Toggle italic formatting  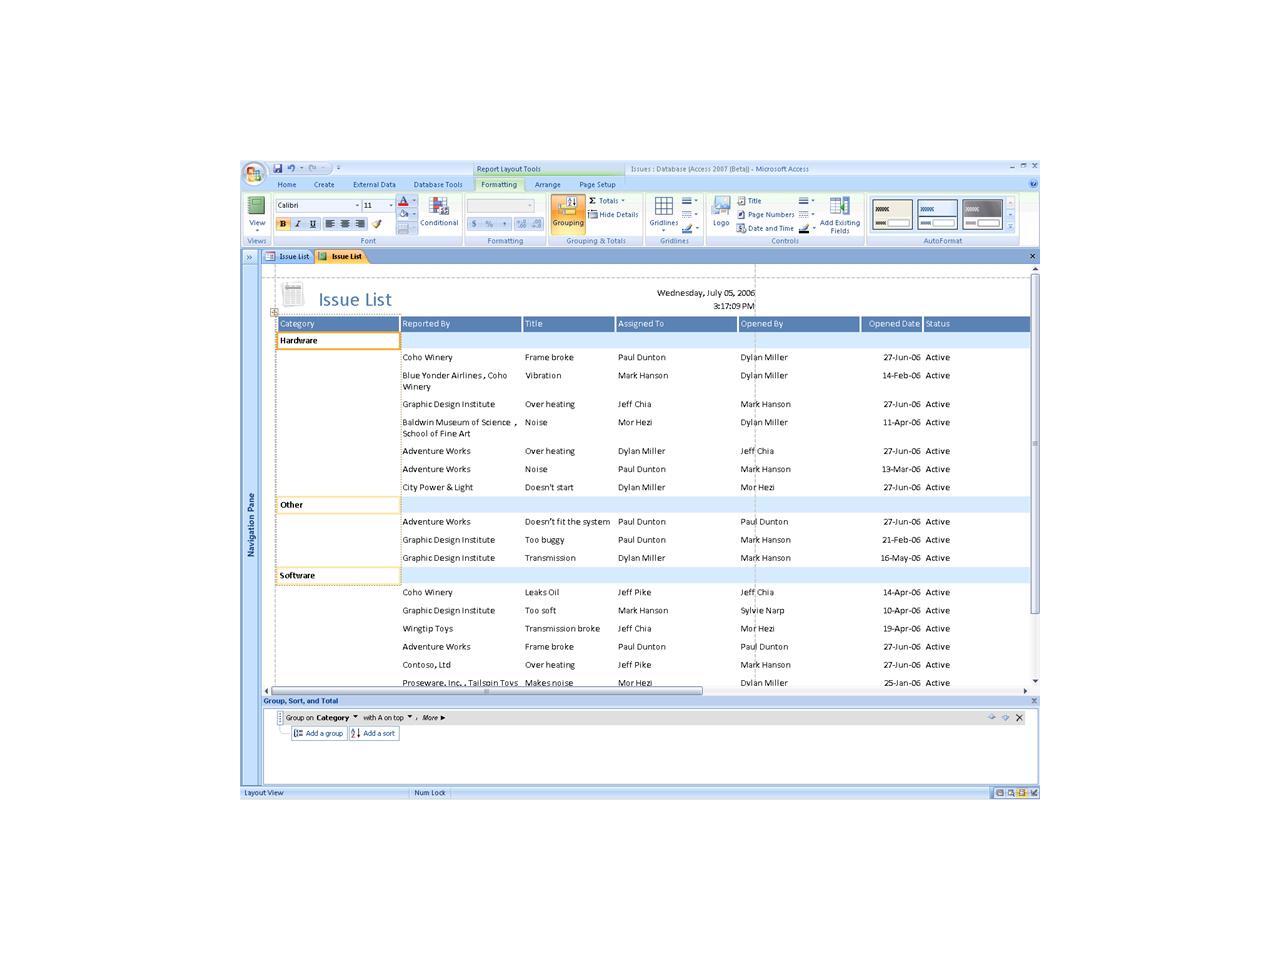[297, 222]
